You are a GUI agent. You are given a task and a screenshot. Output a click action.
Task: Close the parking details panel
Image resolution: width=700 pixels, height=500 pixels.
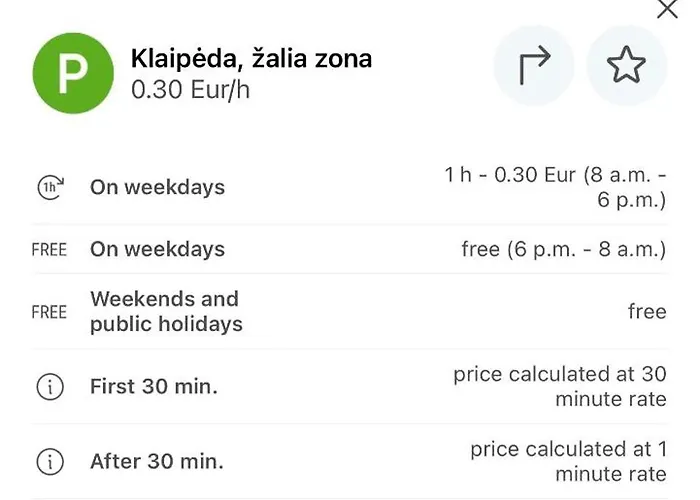click(x=666, y=10)
